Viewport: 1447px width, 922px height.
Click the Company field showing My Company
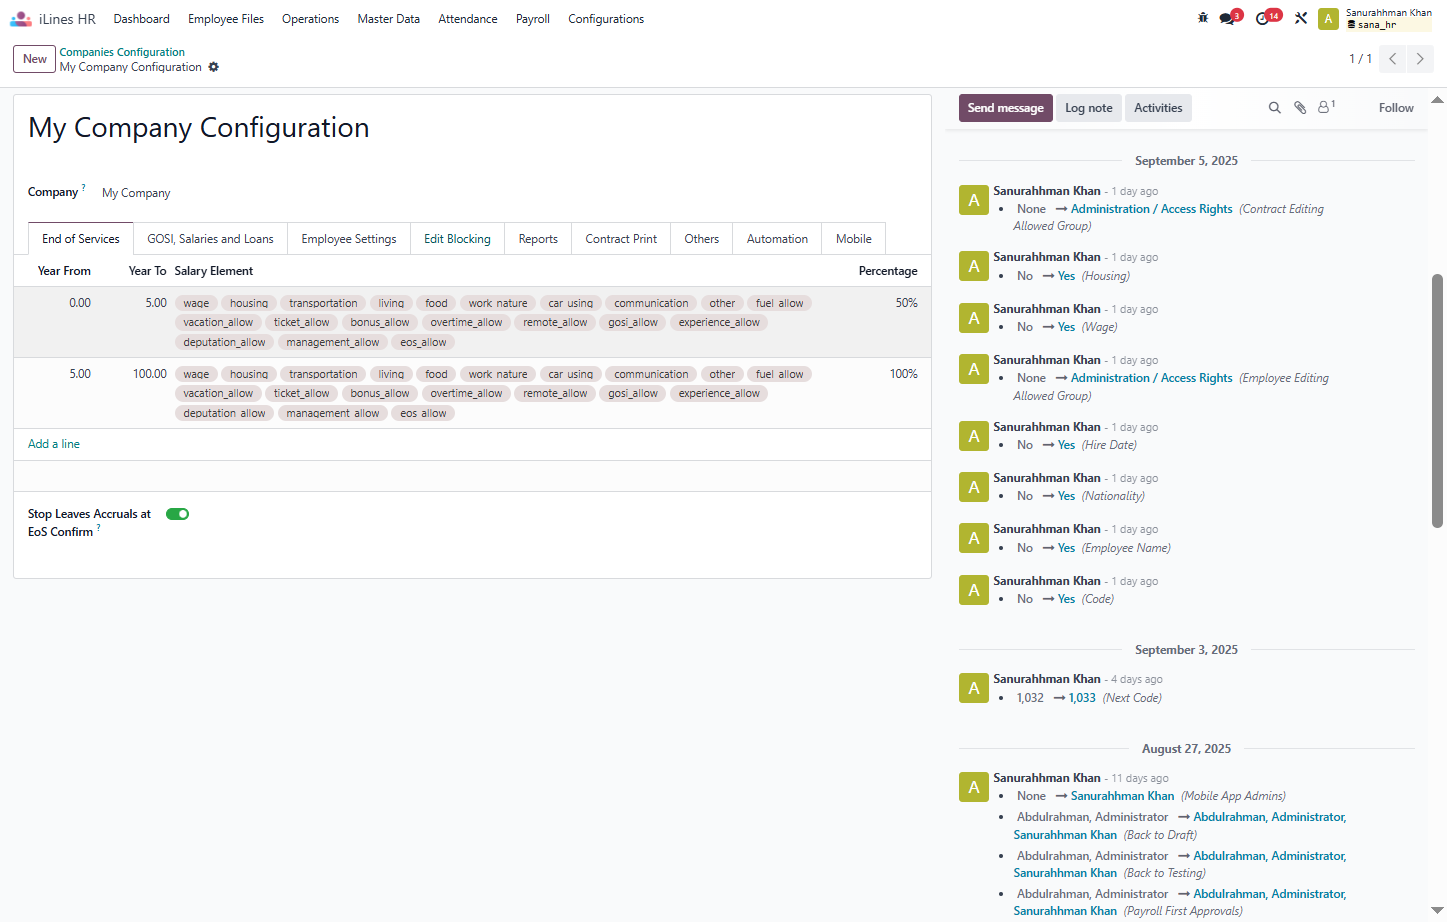click(x=137, y=193)
